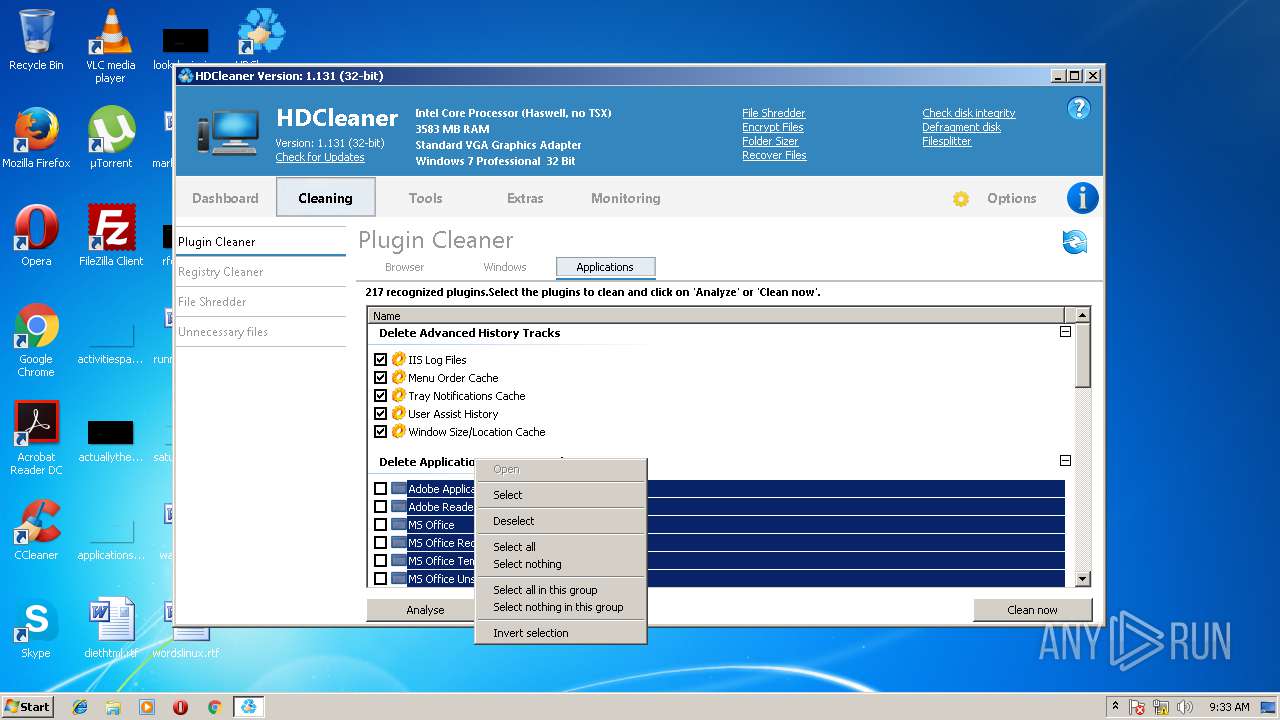Choose Select all in this group

(x=560, y=590)
